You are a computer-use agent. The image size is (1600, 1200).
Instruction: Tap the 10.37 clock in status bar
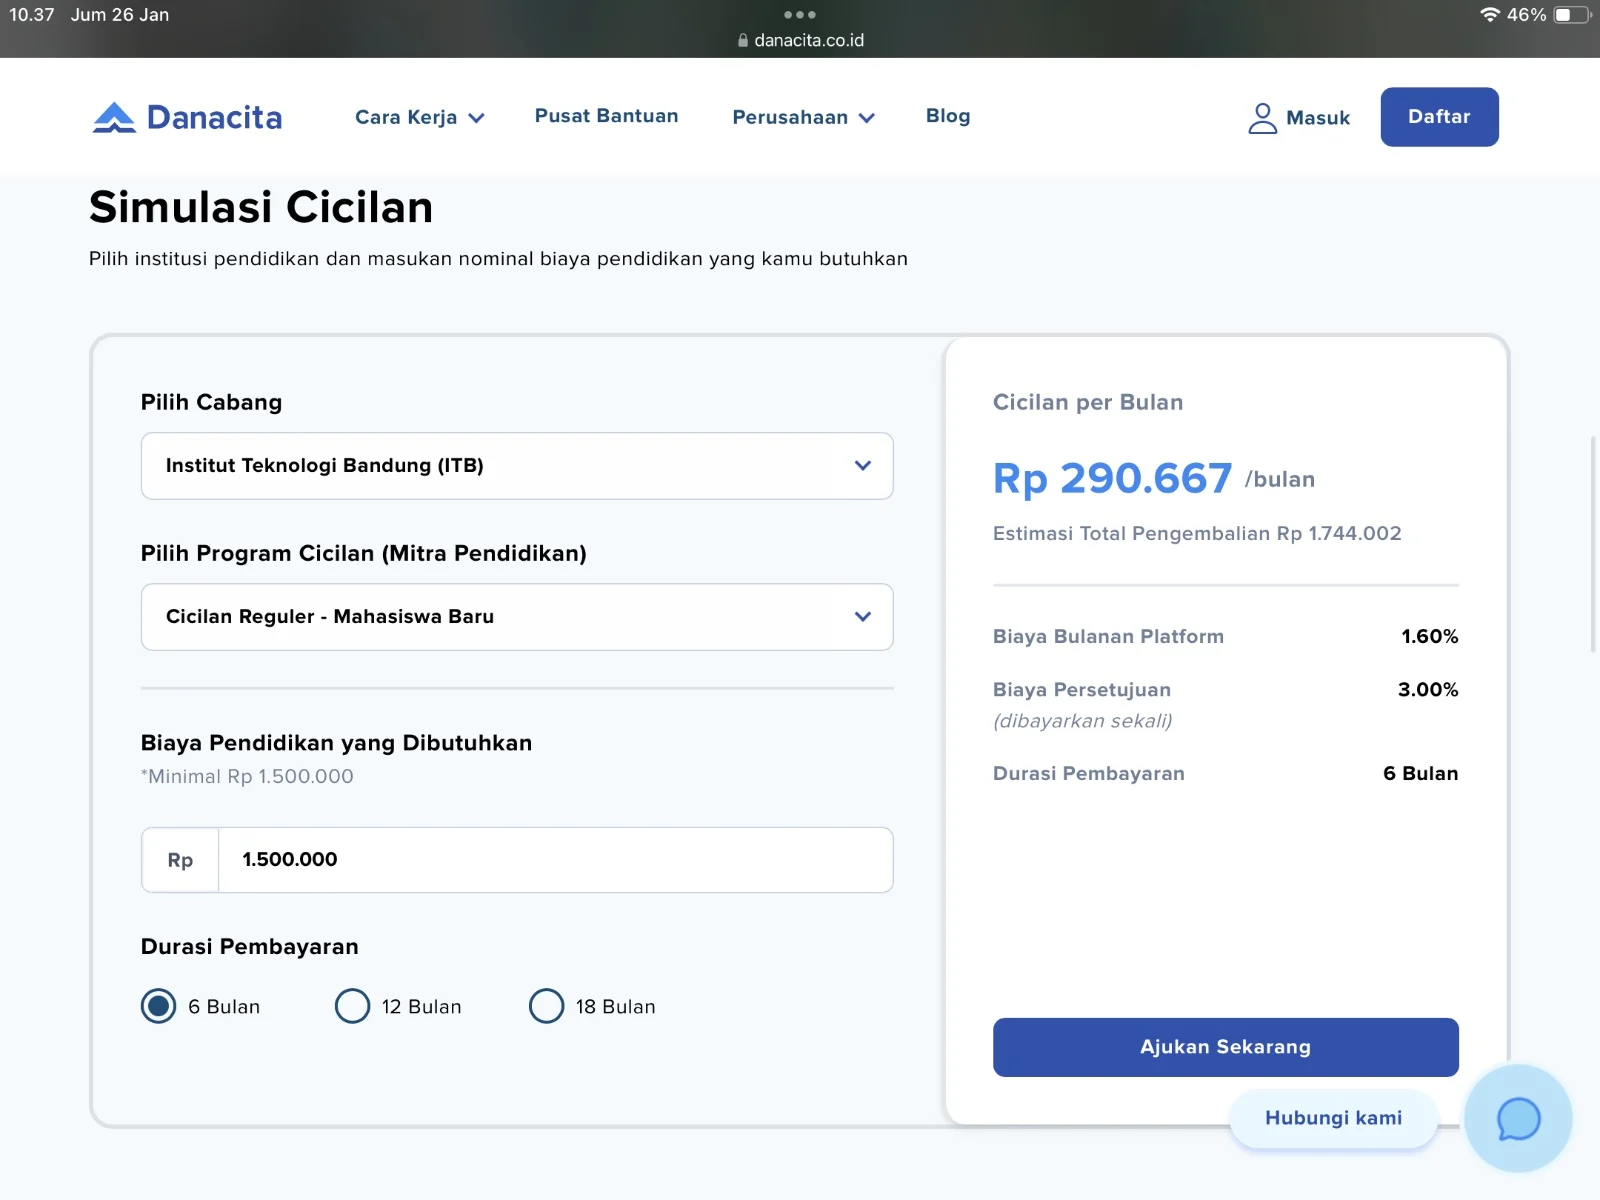pyautogui.click(x=32, y=15)
